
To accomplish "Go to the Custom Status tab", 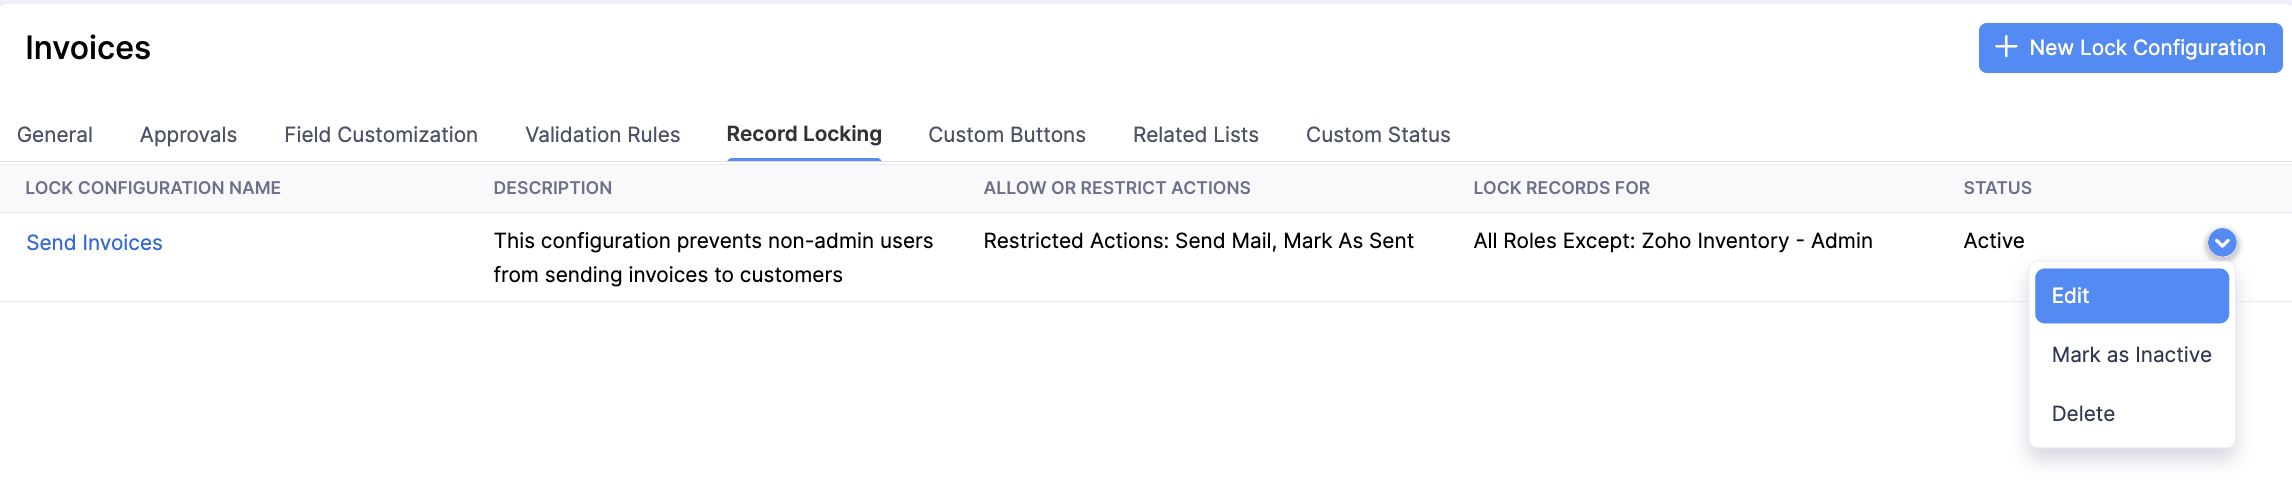I will pos(1378,135).
